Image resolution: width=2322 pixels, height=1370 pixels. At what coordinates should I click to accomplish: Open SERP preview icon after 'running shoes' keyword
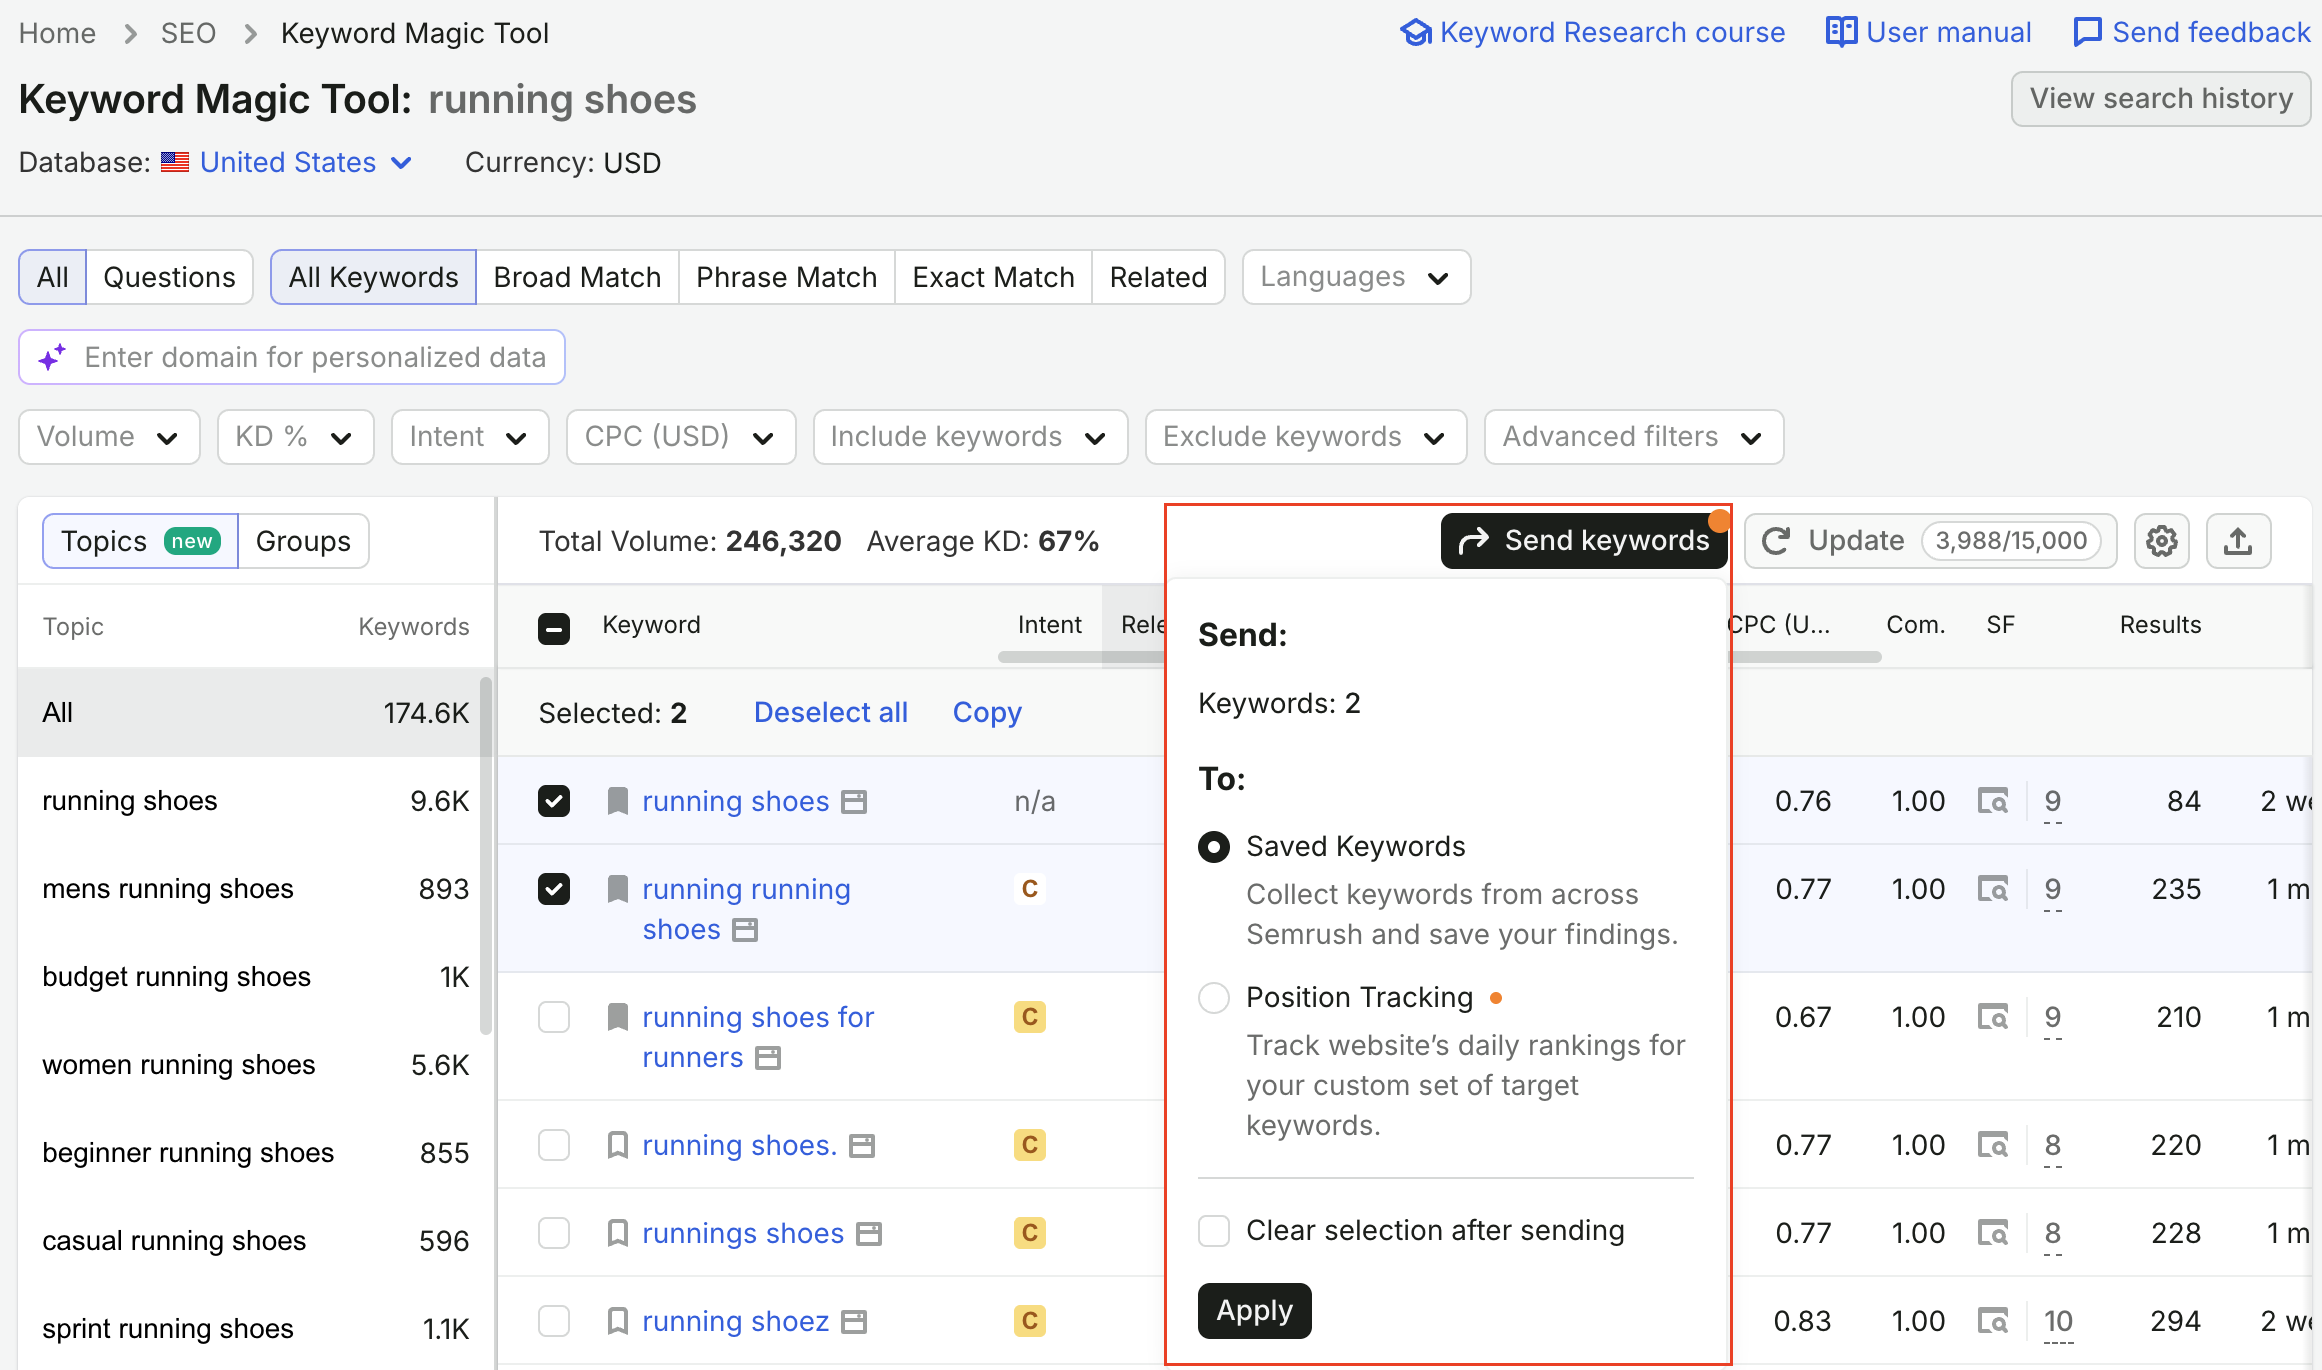(x=854, y=802)
